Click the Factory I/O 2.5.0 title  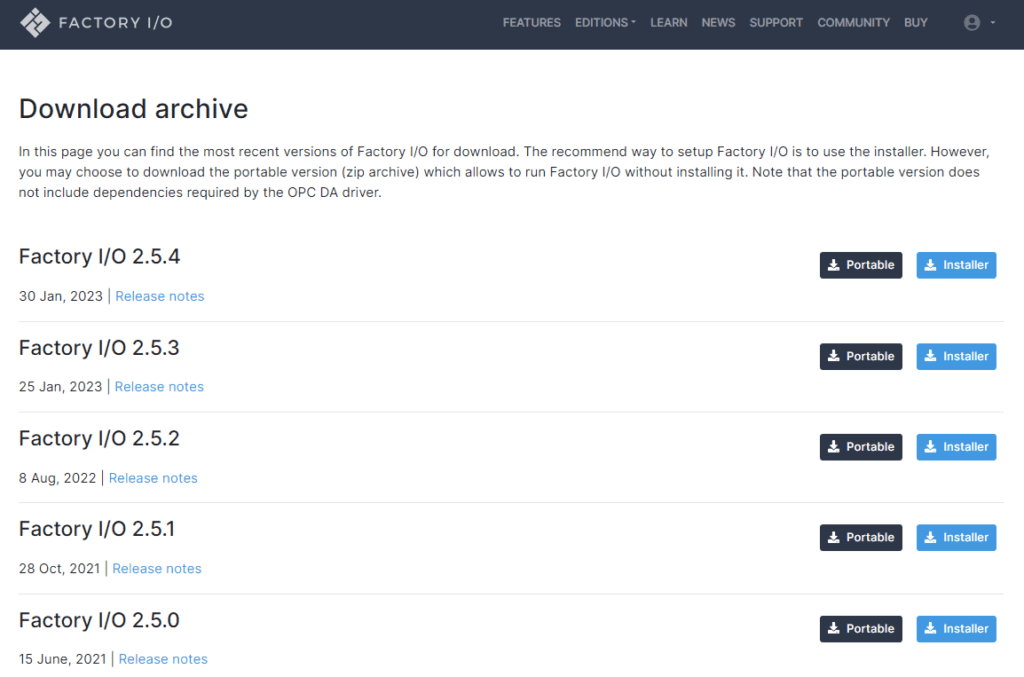(99, 620)
